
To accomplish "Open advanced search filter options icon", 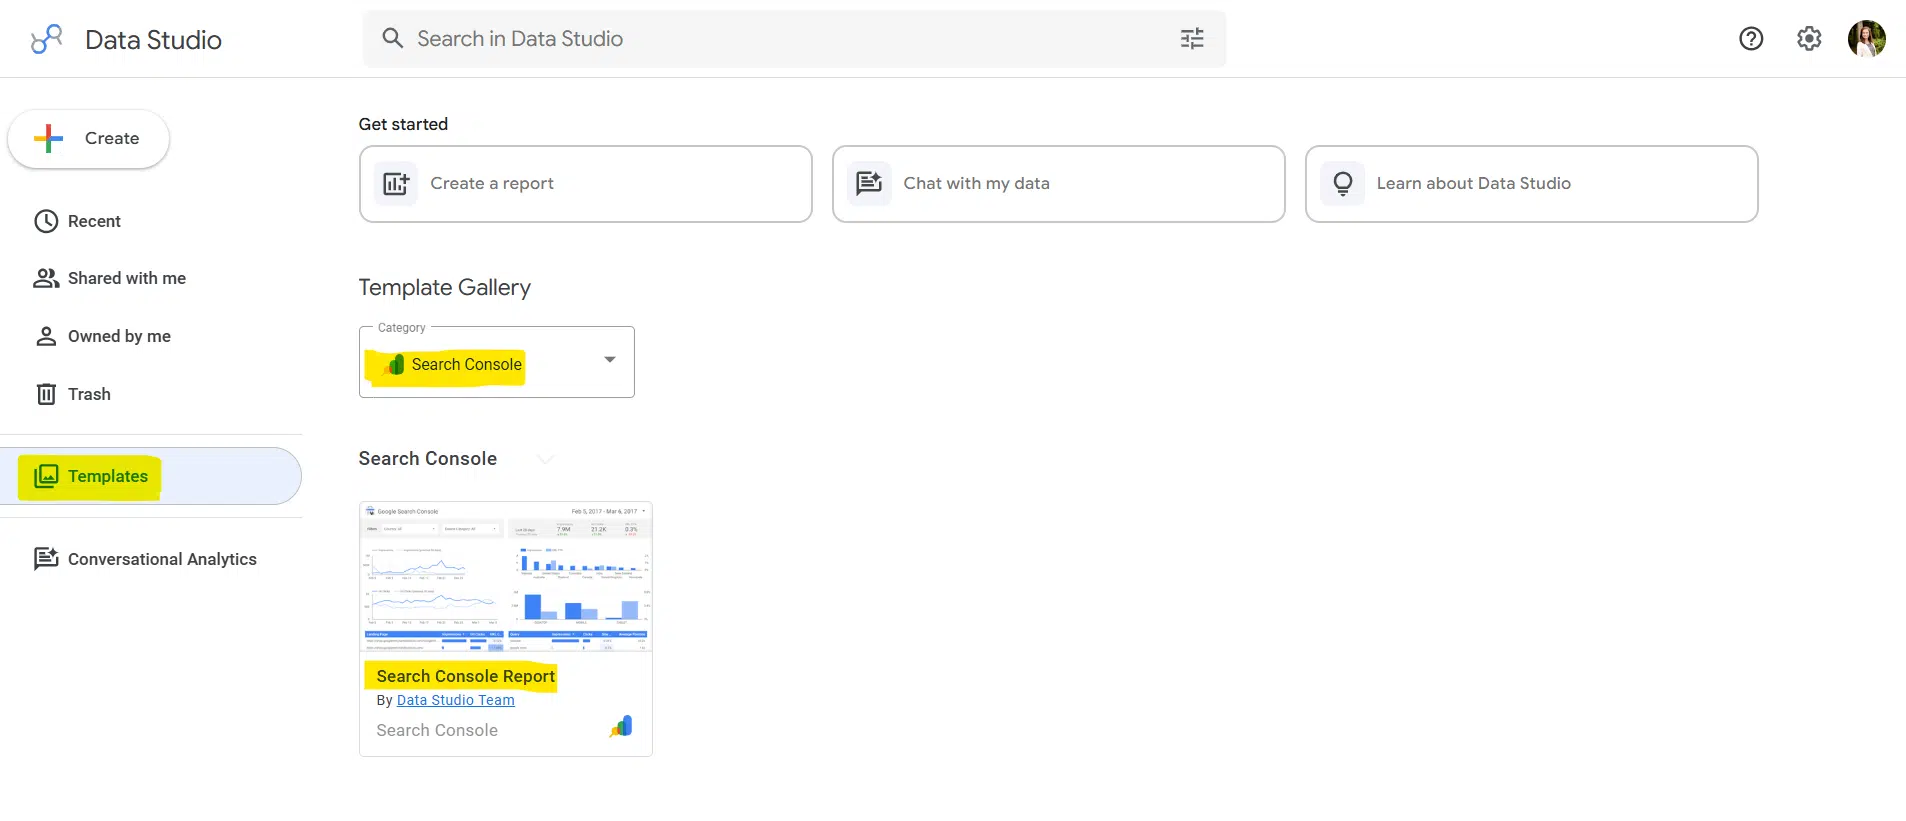I will tap(1192, 39).
